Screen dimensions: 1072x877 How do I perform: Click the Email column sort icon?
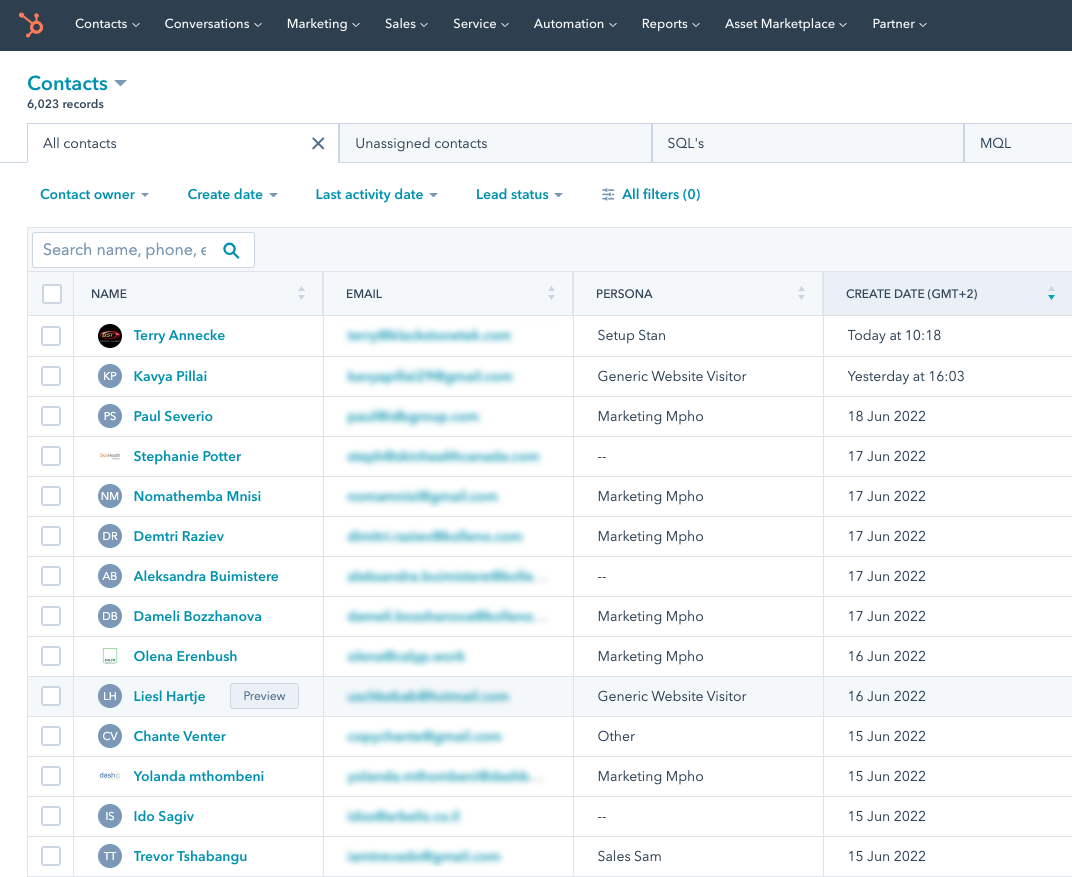(x=551, y=293)
